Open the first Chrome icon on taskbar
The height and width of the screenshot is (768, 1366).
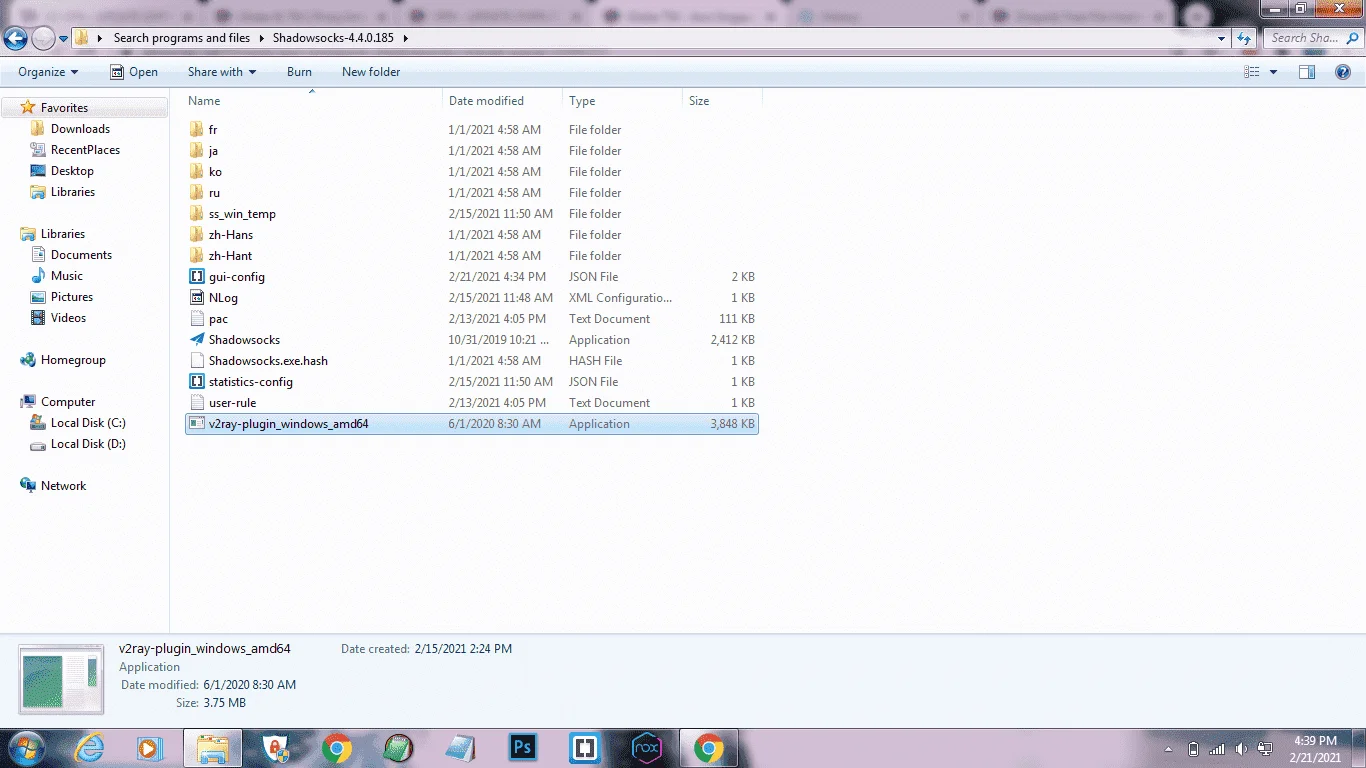point(337,748)
